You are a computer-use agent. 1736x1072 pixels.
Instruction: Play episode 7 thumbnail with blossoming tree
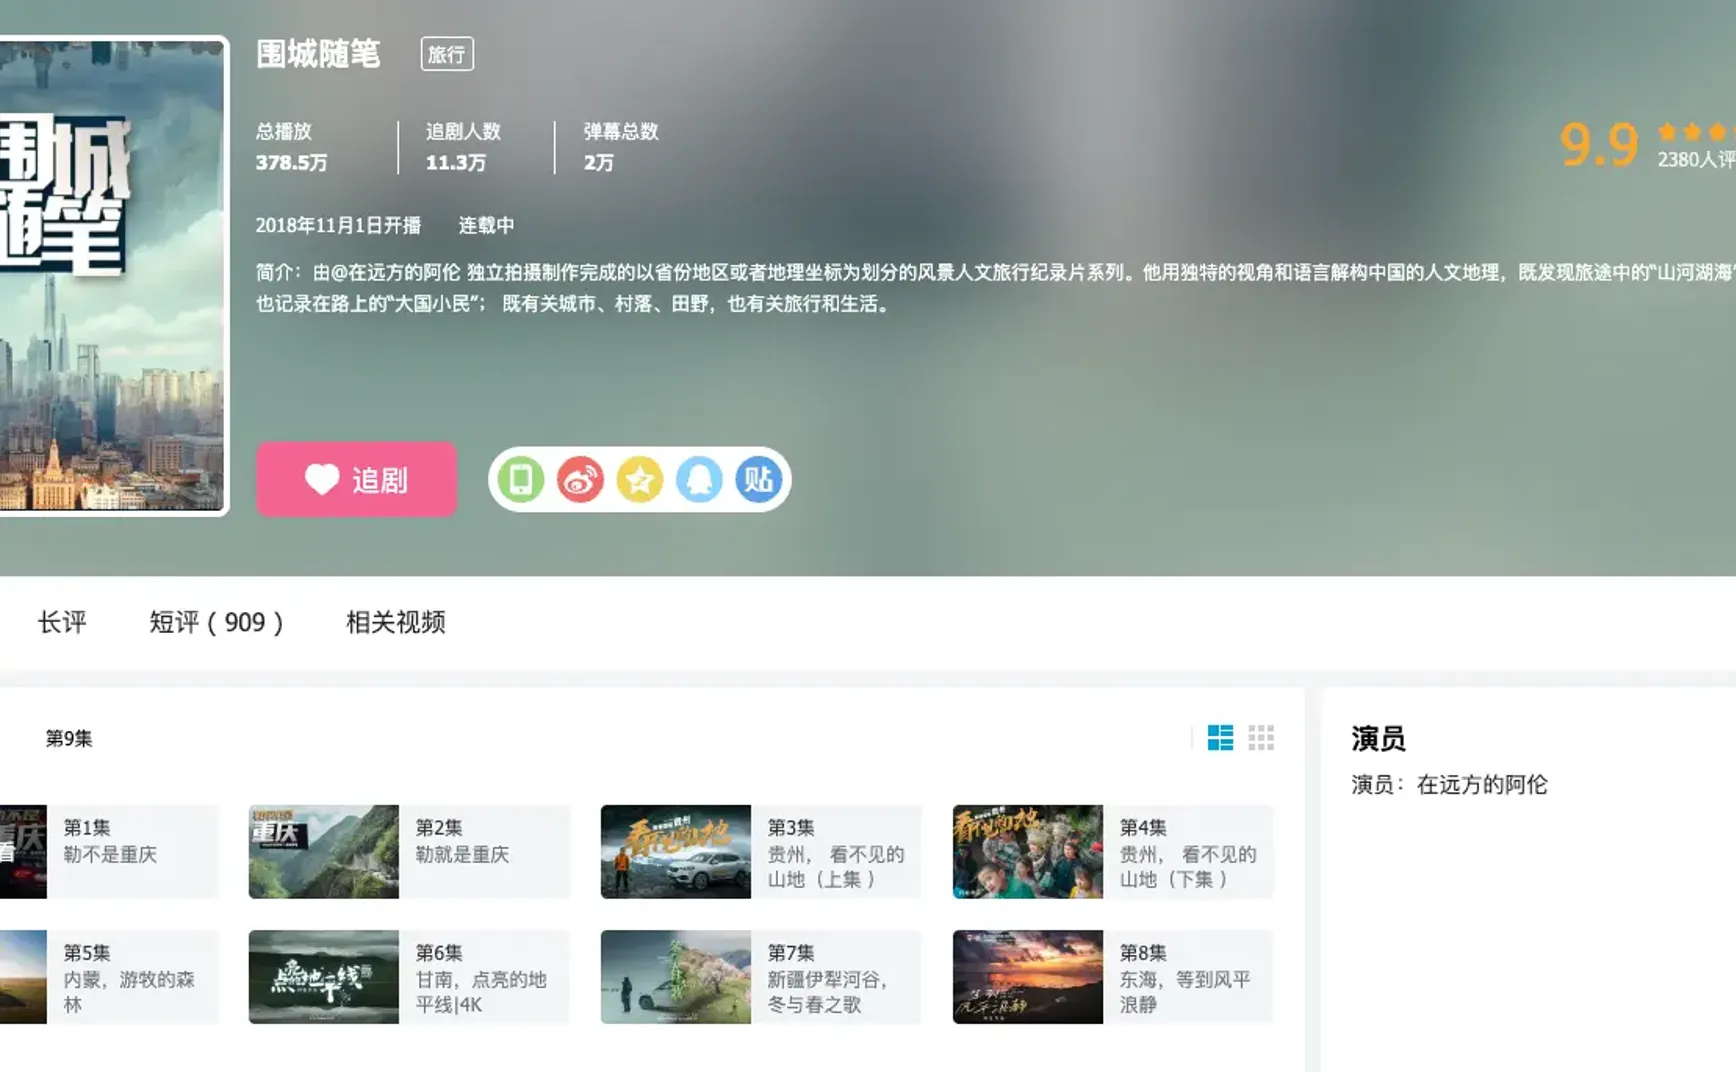(x=676, y=977)
